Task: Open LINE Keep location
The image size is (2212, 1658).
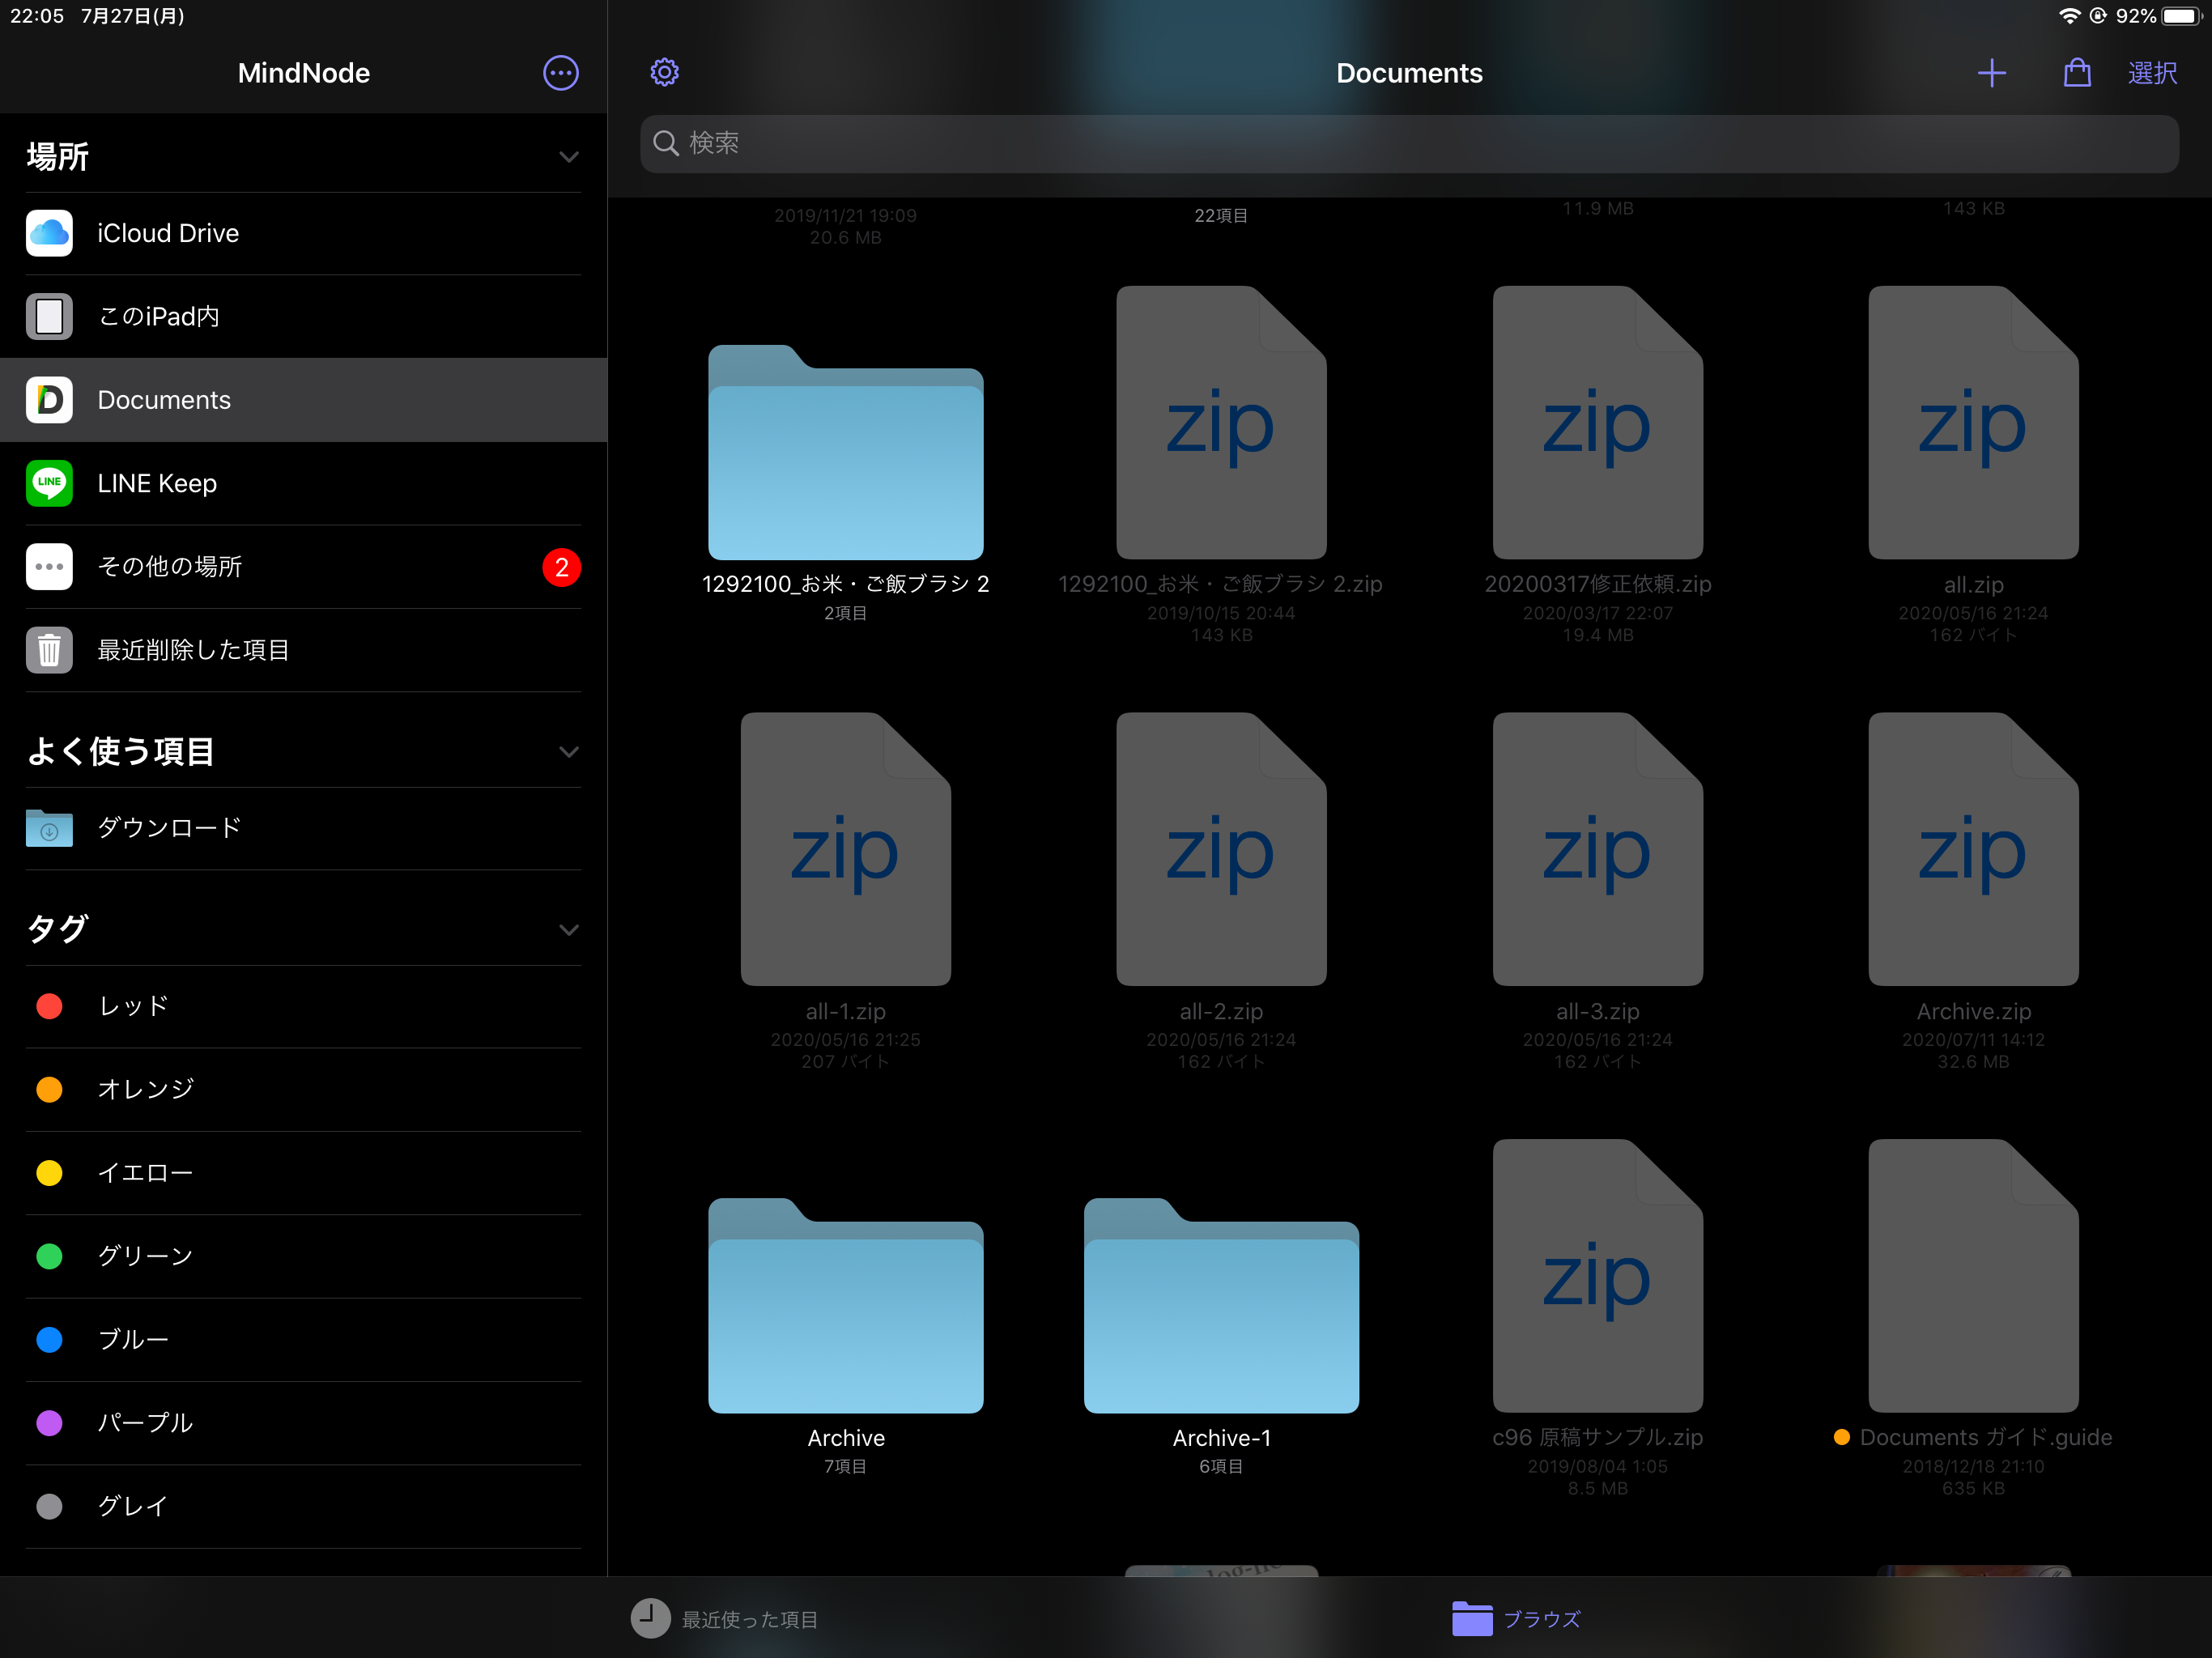Action: pos(304,483)
